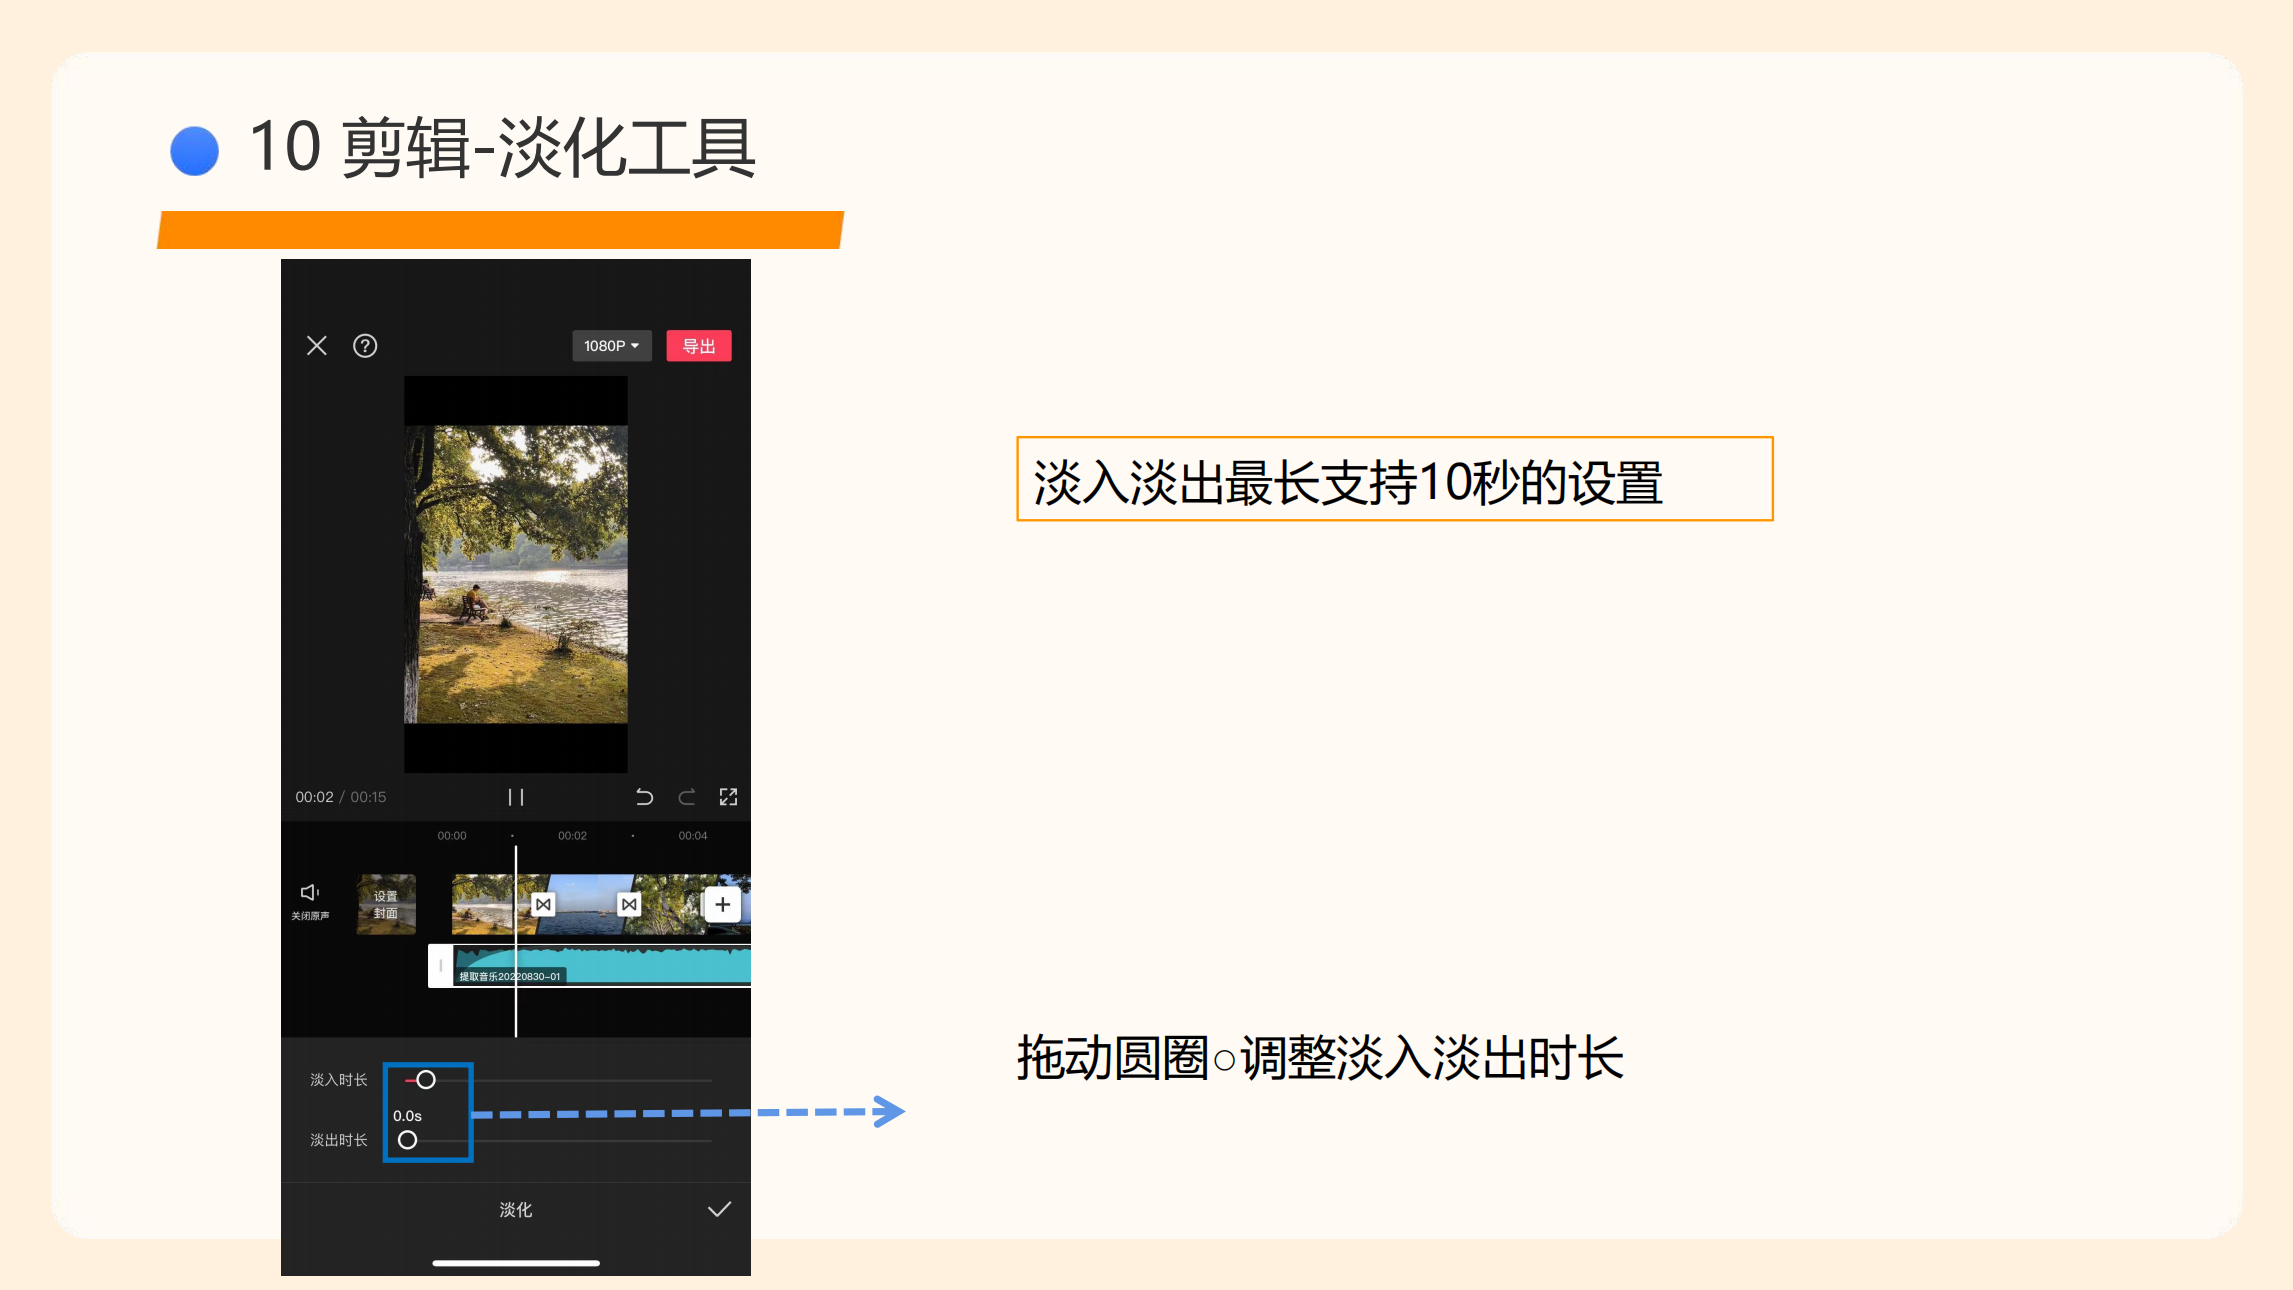This screenshot has height=1290, width=2293.
Task: Enter fullscreen preview
Action: [729, 797]
